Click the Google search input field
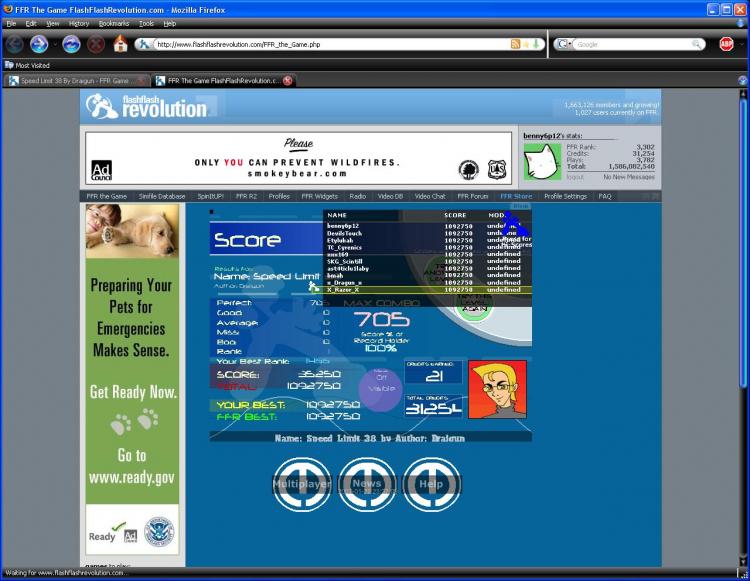The height and width of the screenshot is (581, 750). click(633, 44)
